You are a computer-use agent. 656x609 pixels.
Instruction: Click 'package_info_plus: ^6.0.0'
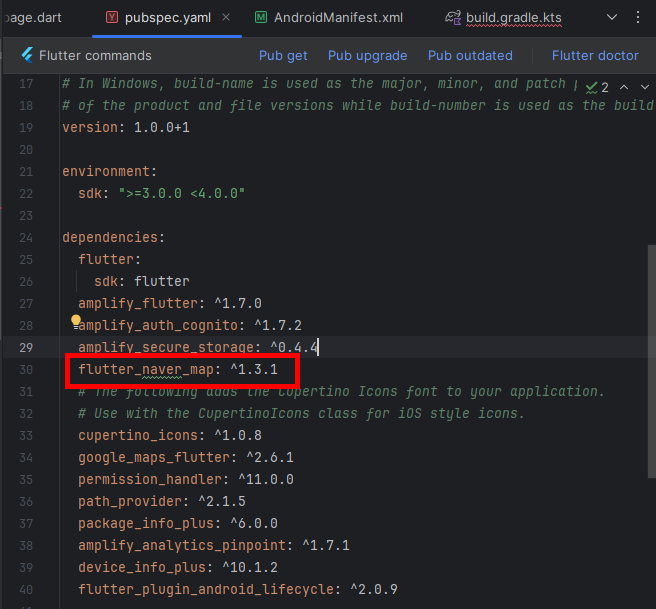tap(178, 524)
